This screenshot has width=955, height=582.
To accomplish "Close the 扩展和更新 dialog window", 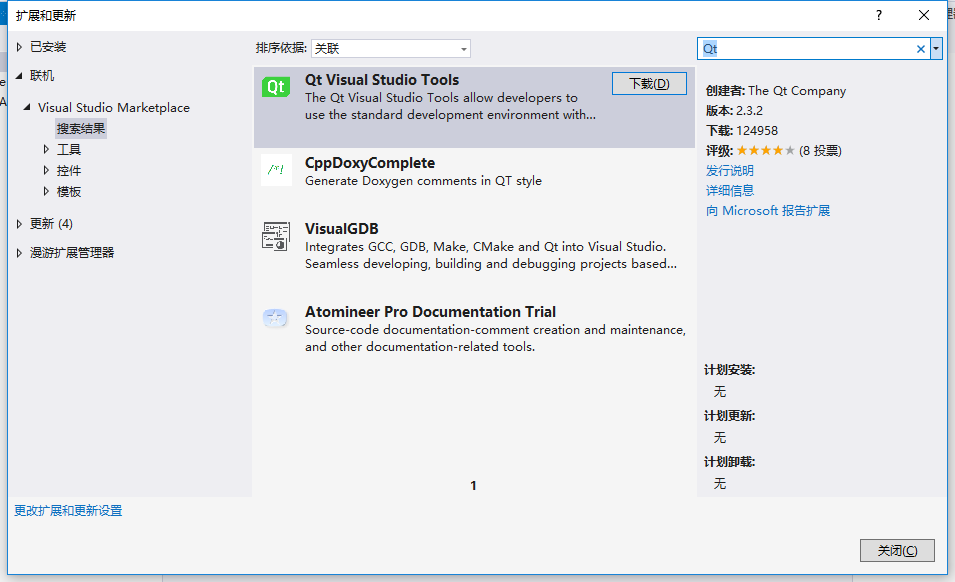I will pyautogui.click(x=924, y=15).
